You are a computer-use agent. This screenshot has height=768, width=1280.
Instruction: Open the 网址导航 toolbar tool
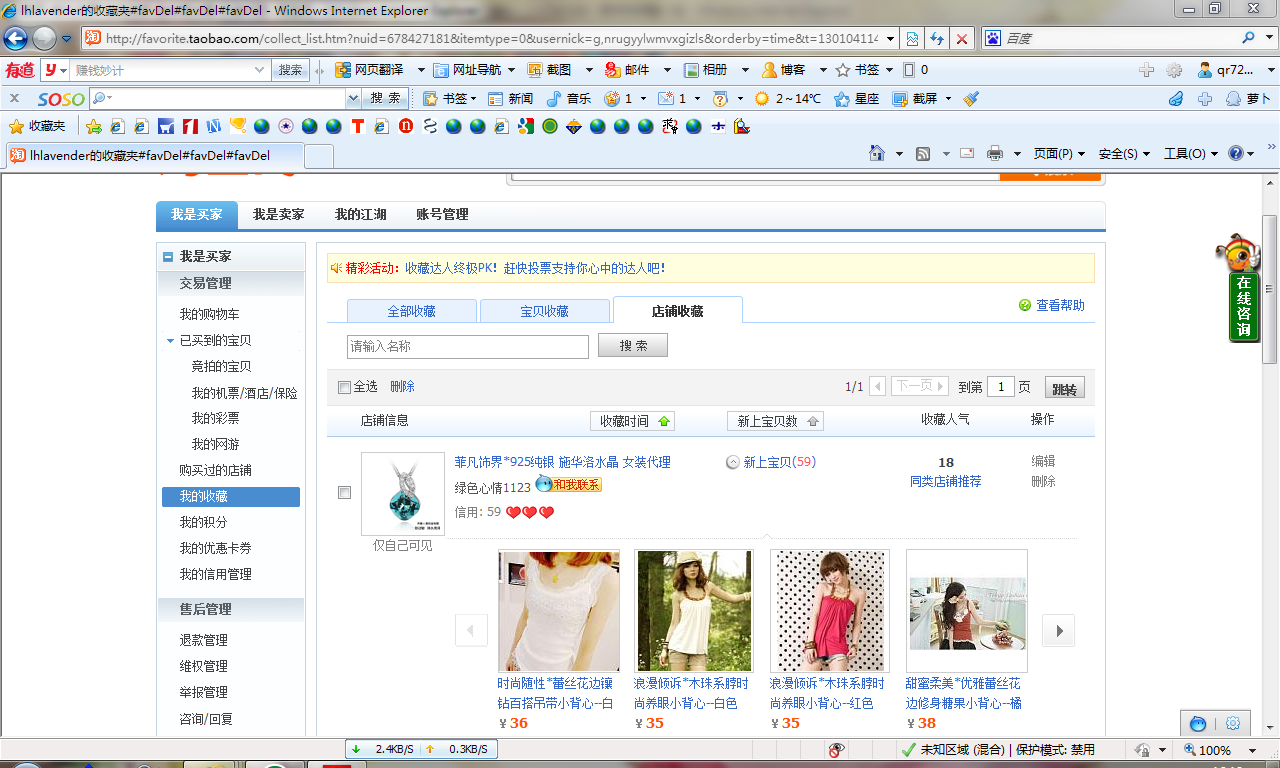467,70
